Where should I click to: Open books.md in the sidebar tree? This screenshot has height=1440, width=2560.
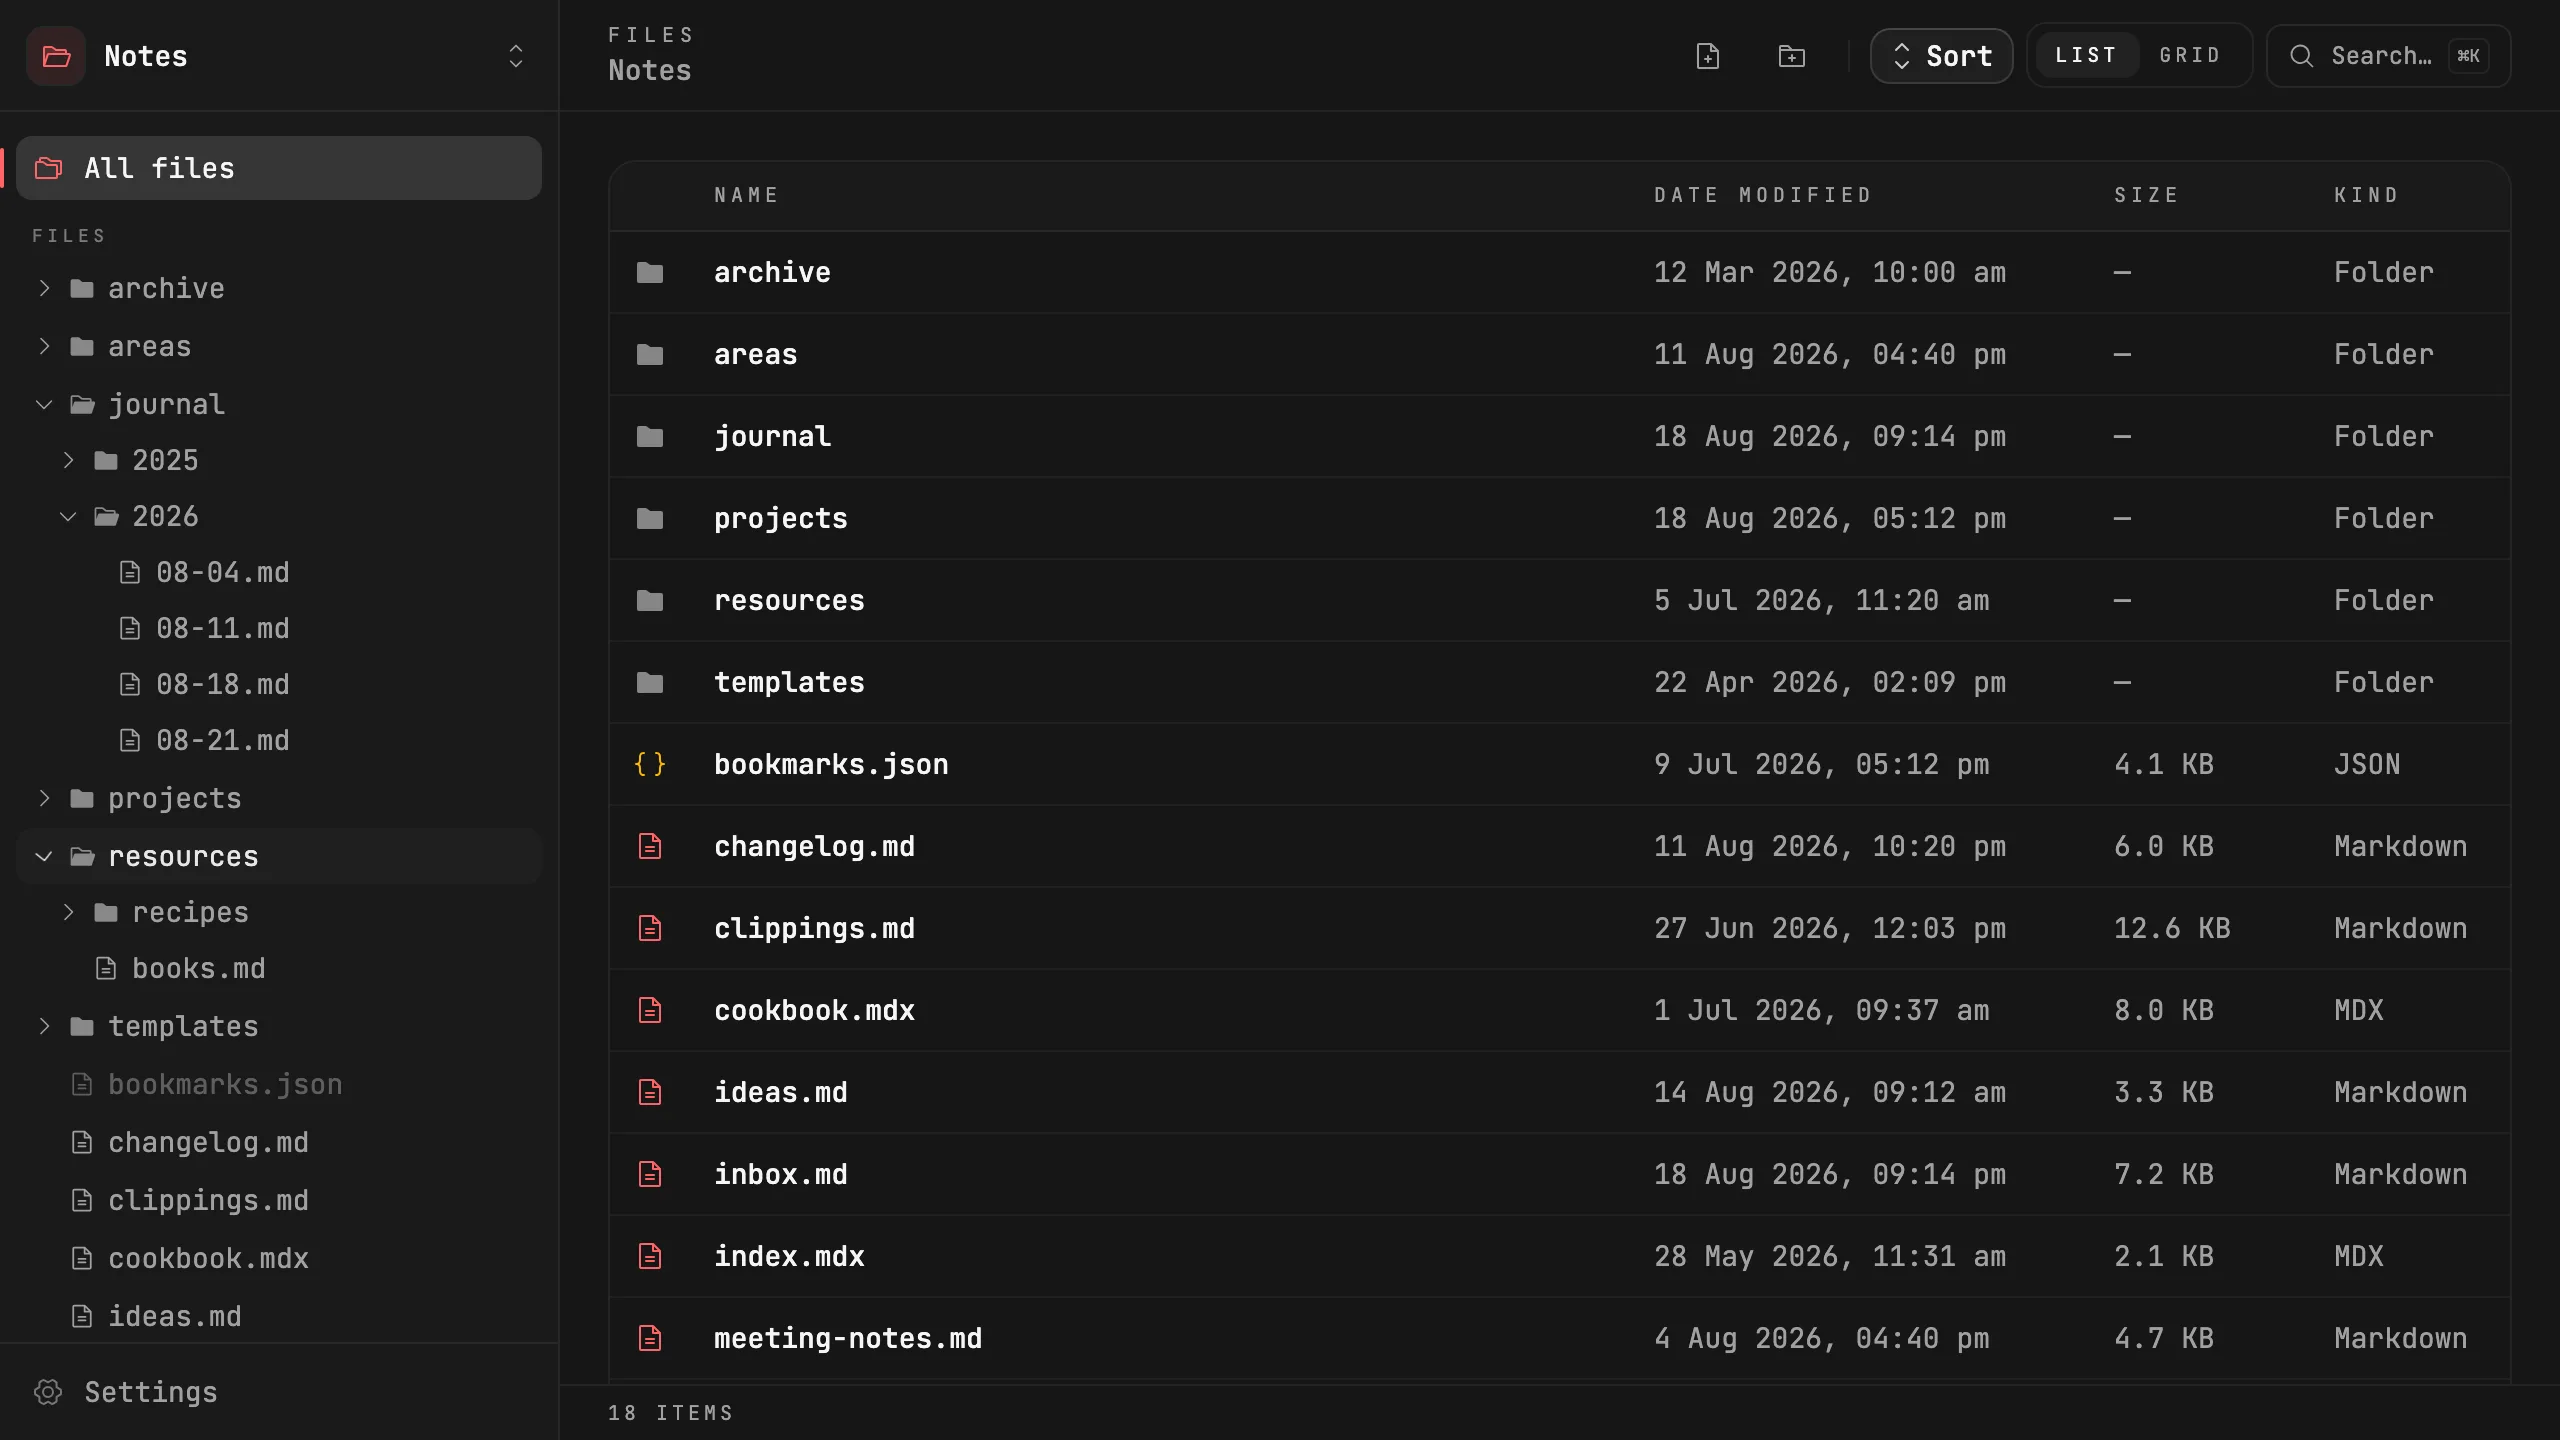click(x=279, y=968)
